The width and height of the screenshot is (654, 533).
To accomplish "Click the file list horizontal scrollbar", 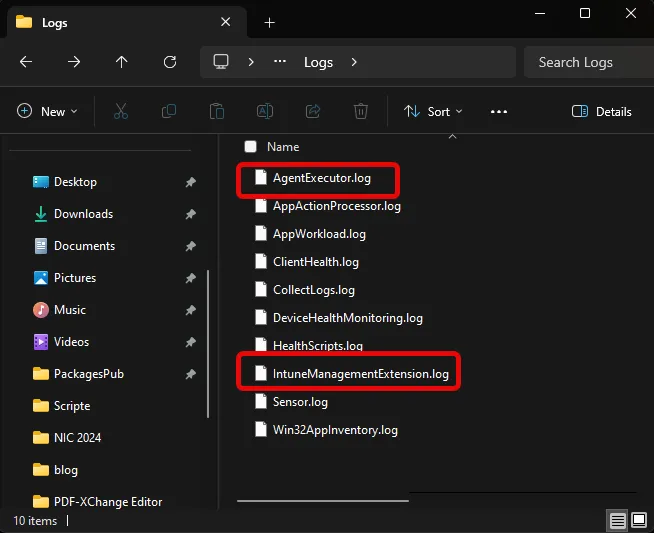I will tap(323, 501).
